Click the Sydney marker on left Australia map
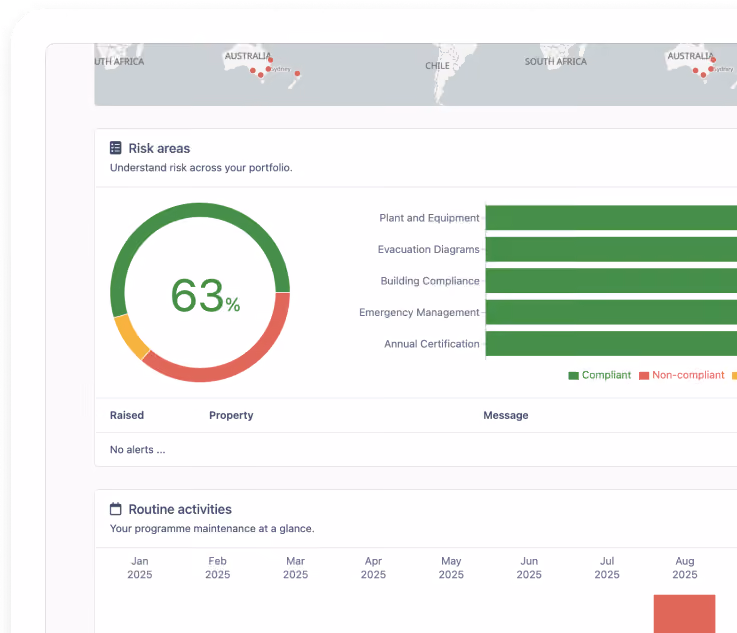Screen dimensions: 737x633 (268, 69)
